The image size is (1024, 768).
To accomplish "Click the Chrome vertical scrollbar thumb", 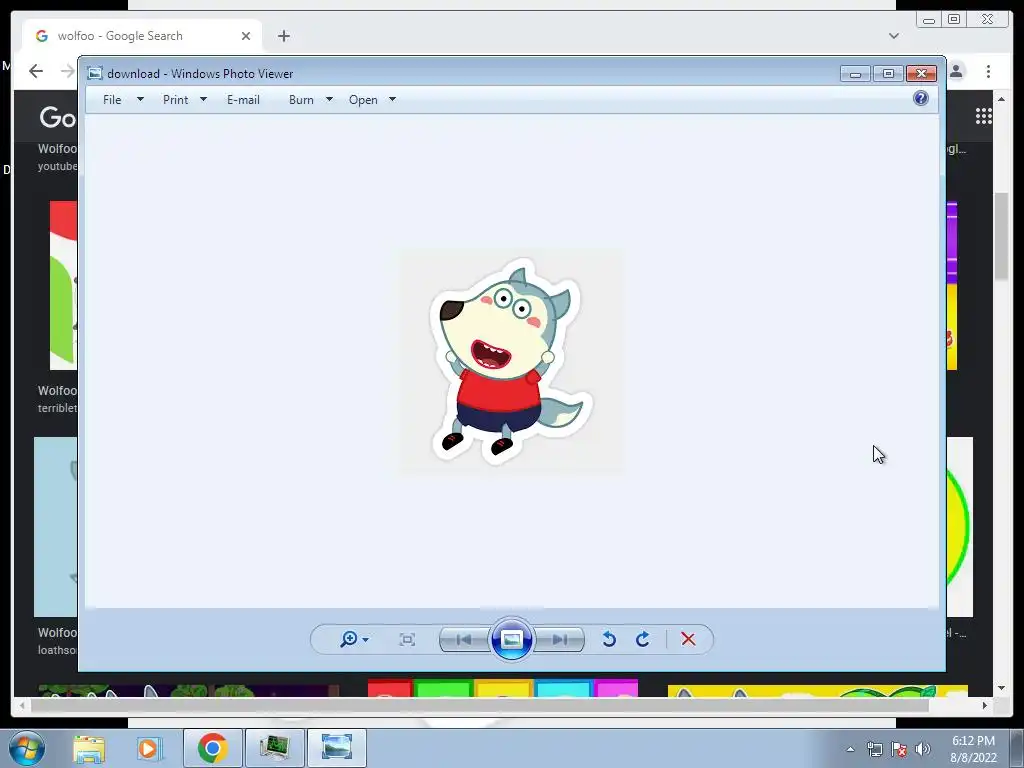I will tap(1001, 236).
